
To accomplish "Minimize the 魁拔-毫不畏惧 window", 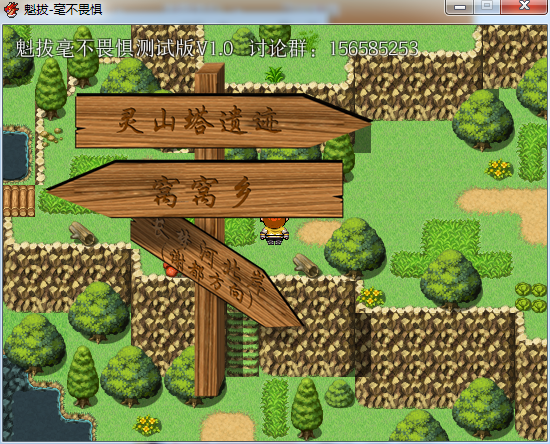I will tap(460, 7).
